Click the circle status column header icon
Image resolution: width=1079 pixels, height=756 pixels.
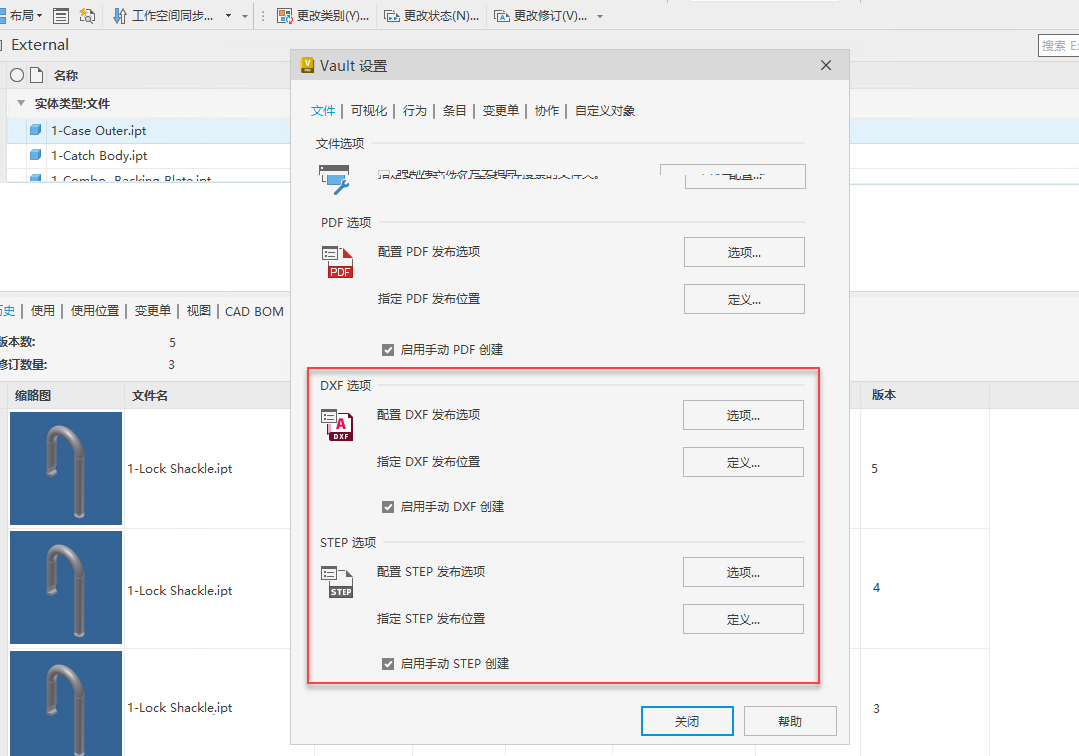coord(17,75)
